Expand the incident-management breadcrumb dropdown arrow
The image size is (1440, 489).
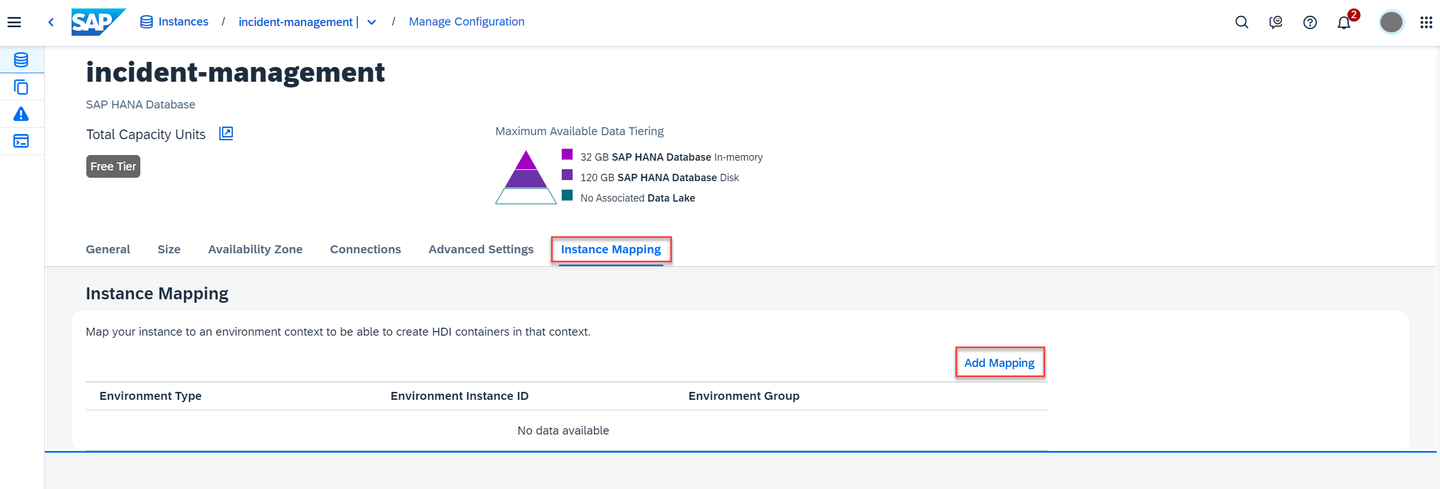[372, 22]
